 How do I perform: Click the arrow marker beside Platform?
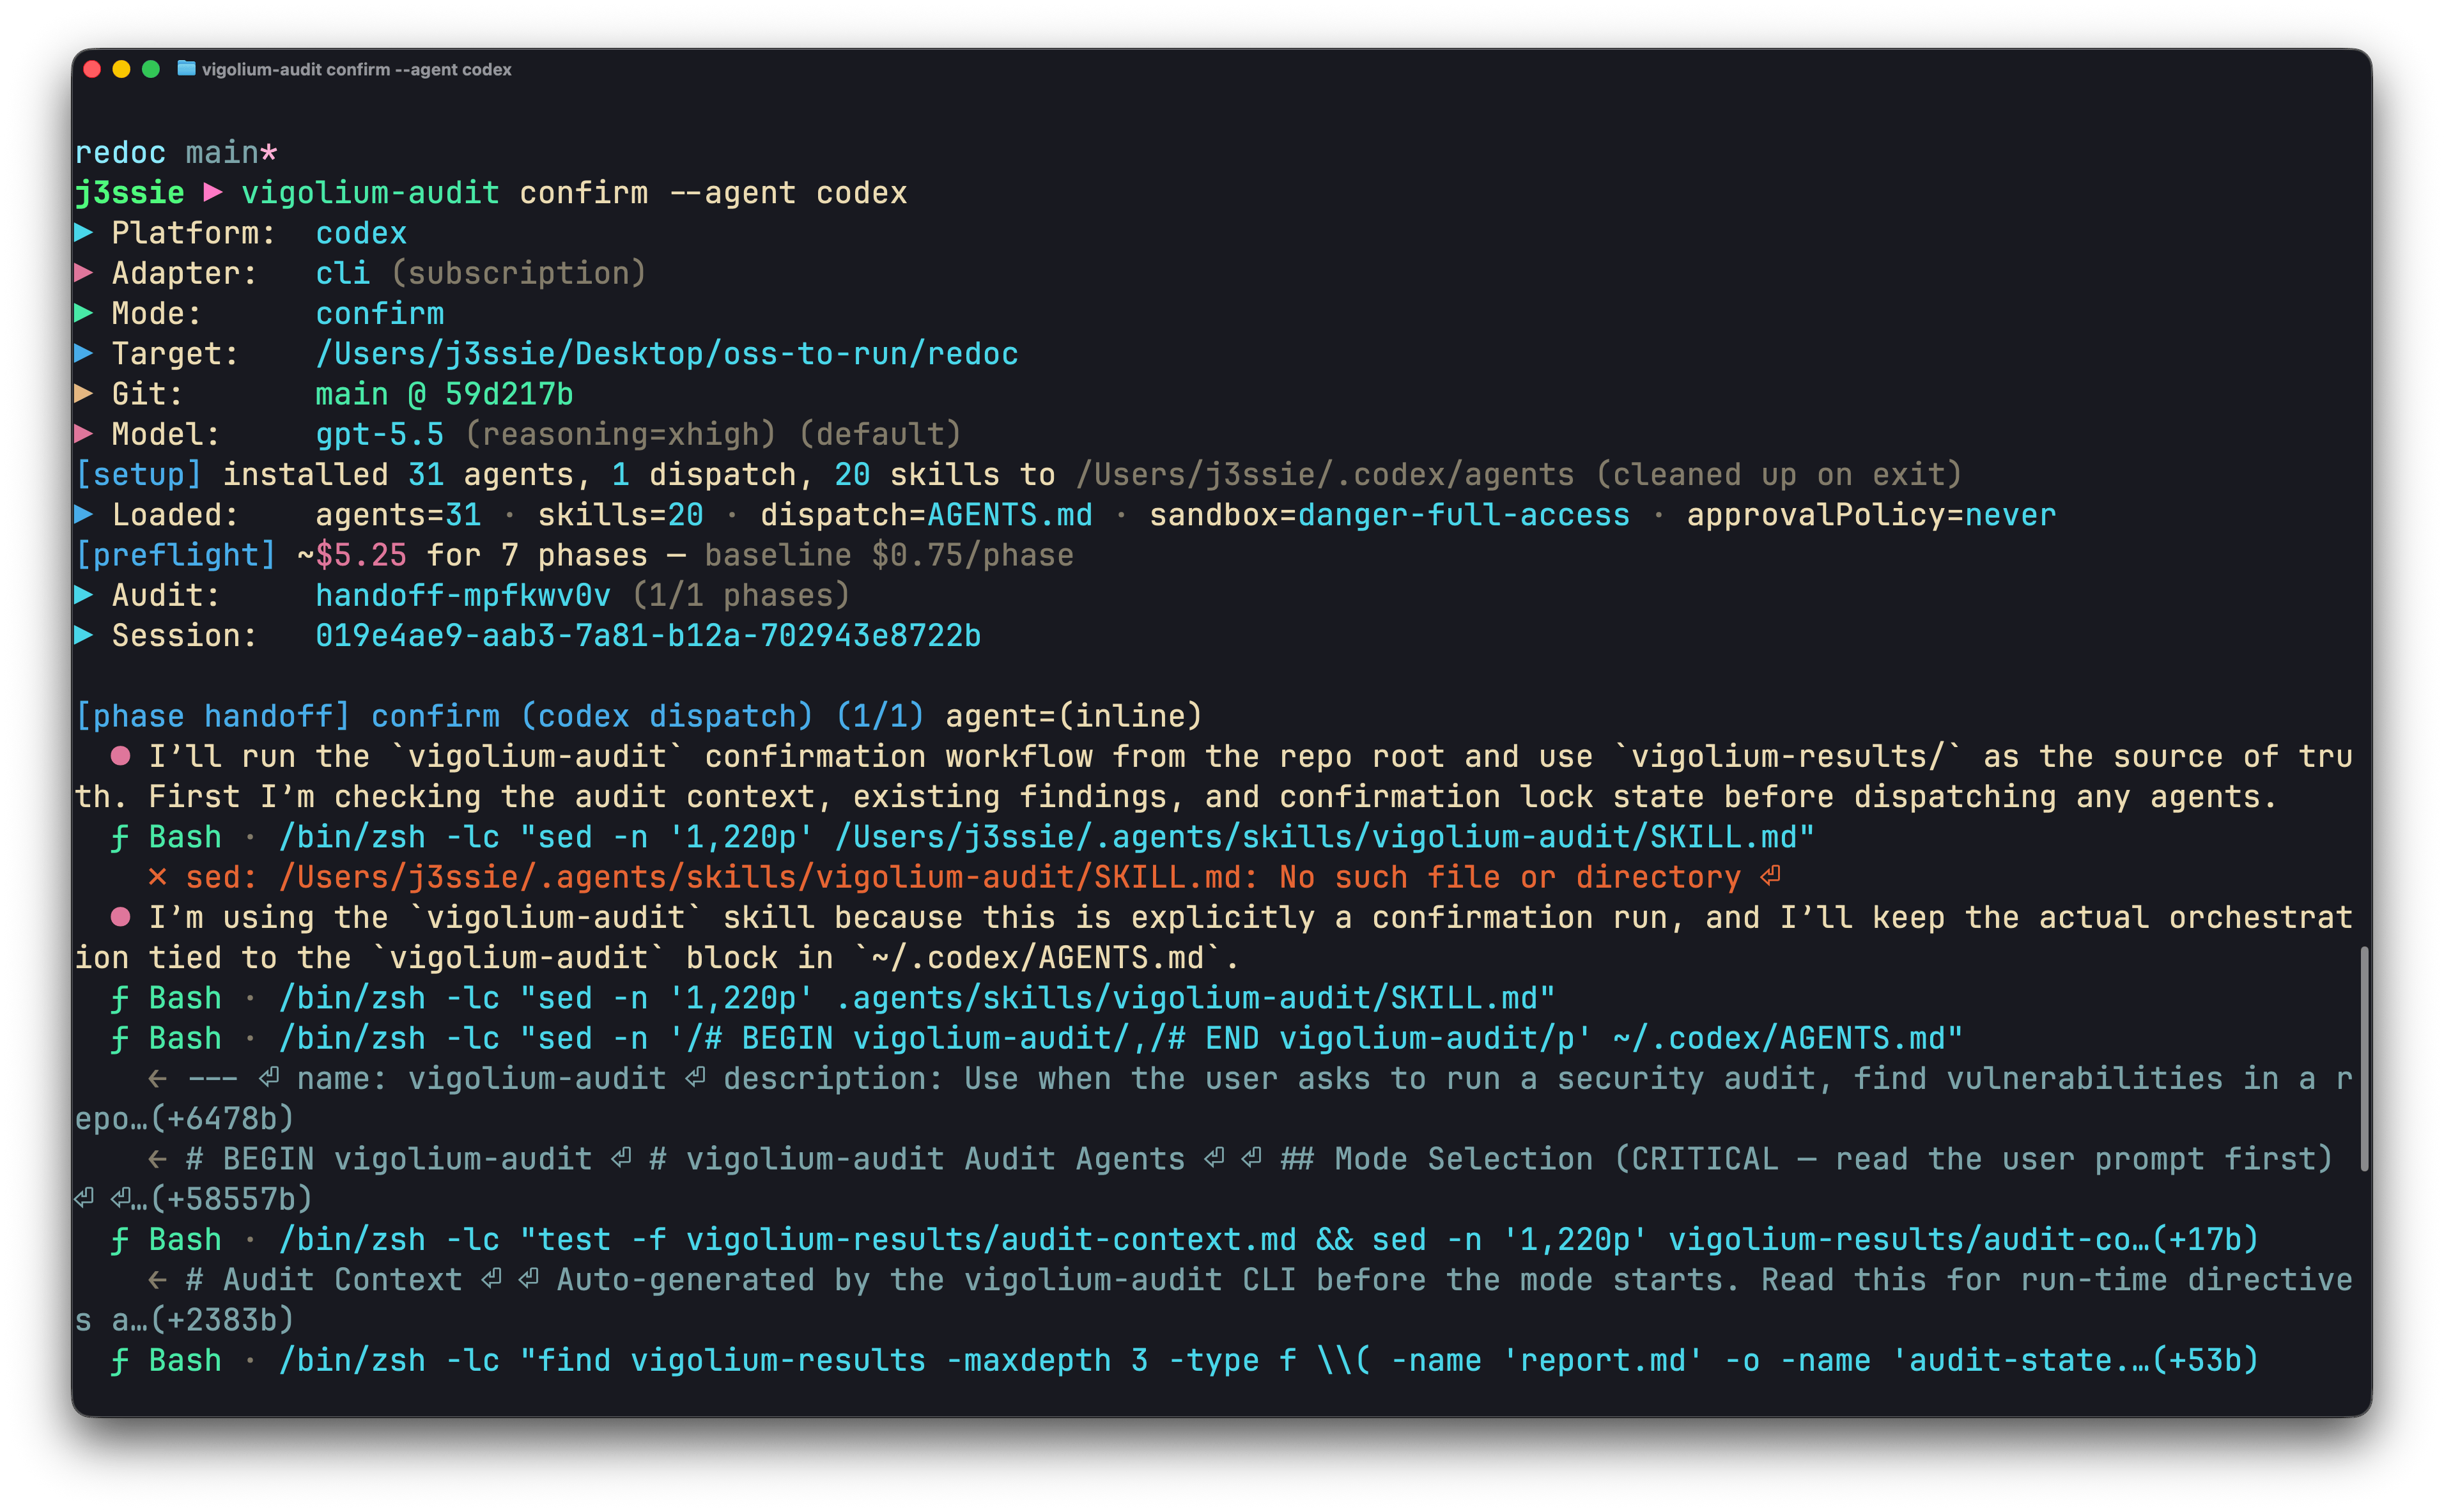[x=84, y=232]
